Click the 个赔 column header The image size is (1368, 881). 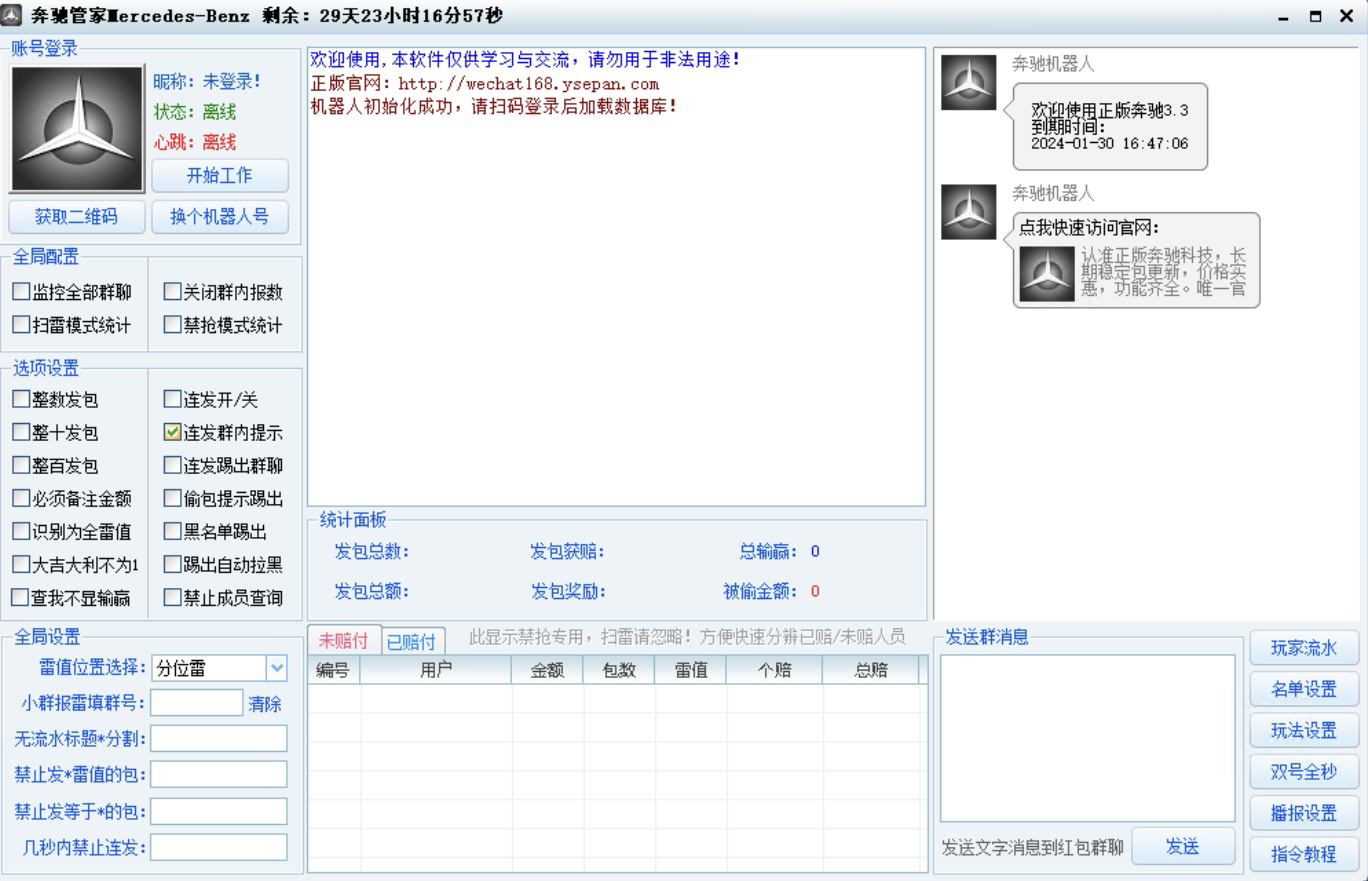pos(774,671)
